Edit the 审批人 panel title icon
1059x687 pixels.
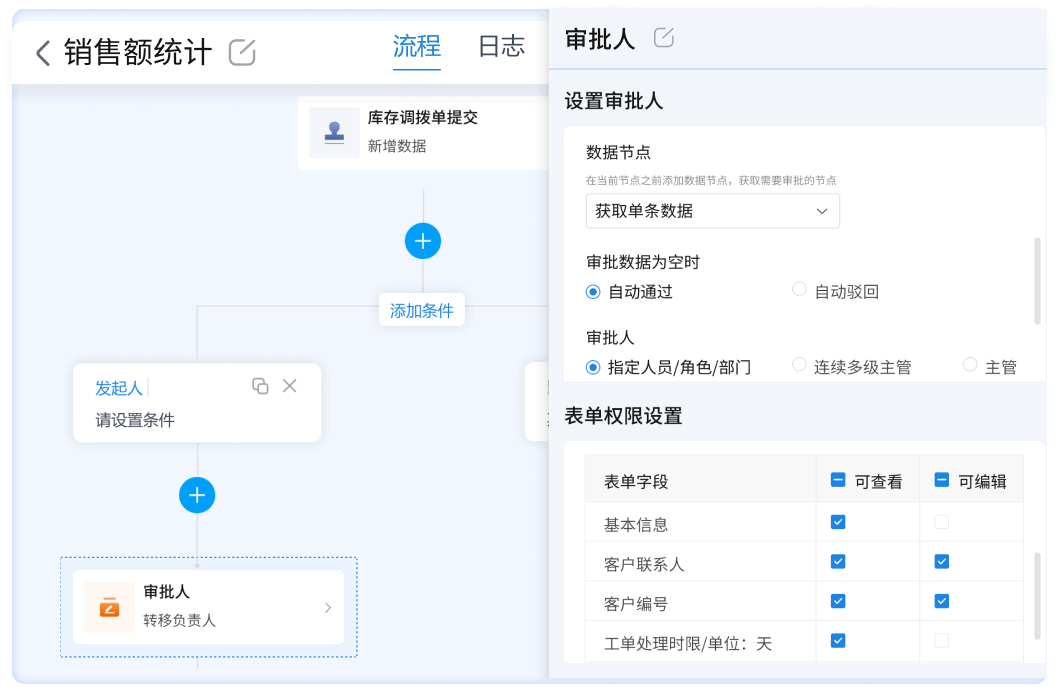pyautogui.click(x=664, y=38)
